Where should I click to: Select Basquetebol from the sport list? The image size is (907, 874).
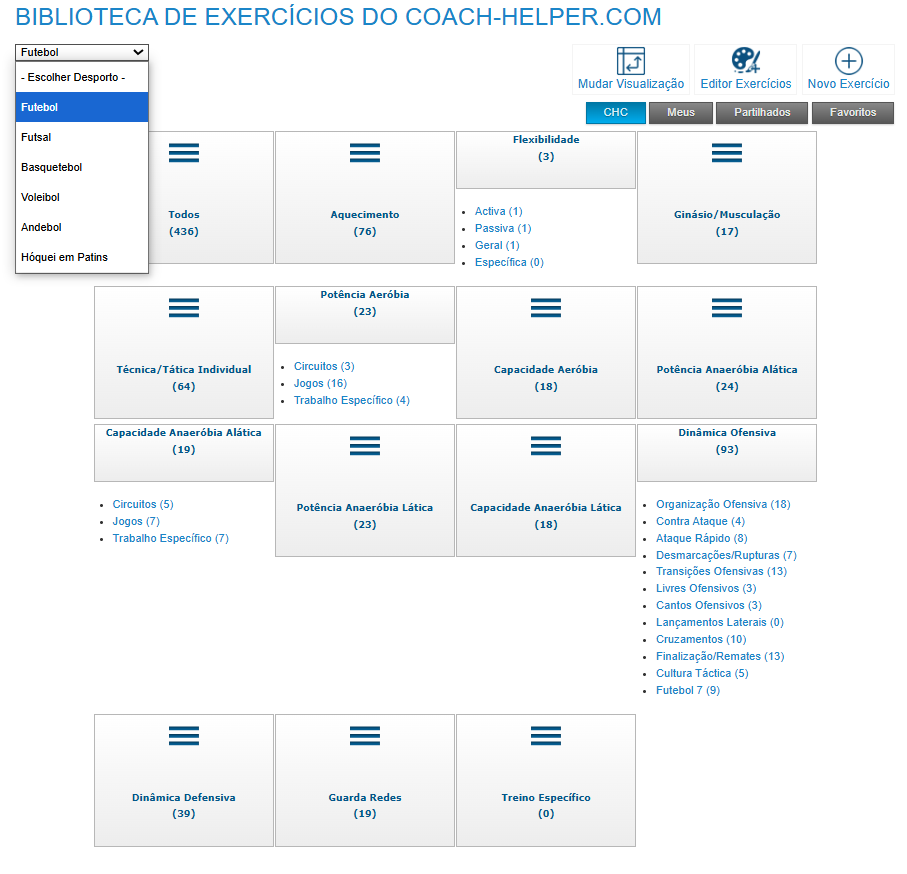click(x=82, y=167)
